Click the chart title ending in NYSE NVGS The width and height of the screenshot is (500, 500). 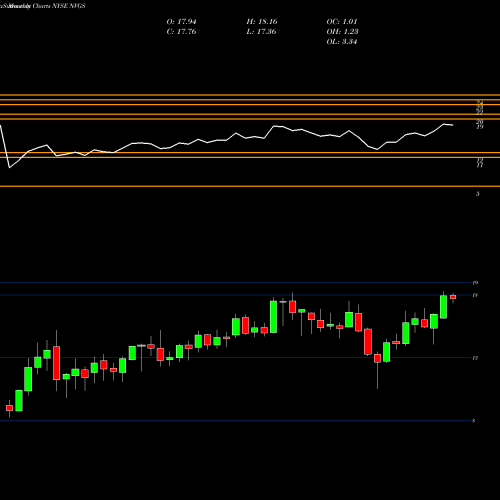(x=43, y=6)
